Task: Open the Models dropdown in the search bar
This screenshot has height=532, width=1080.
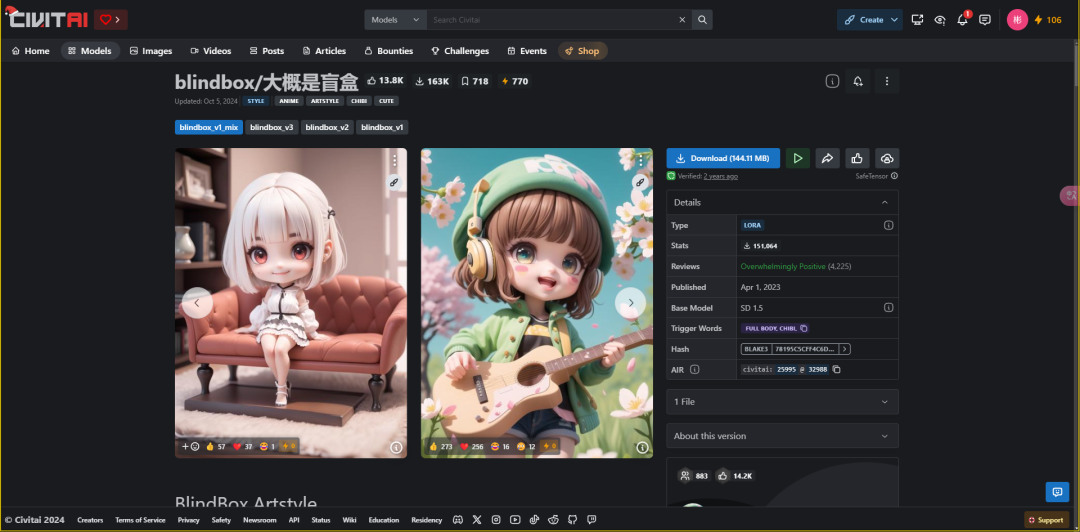Action: pos(395,20)
